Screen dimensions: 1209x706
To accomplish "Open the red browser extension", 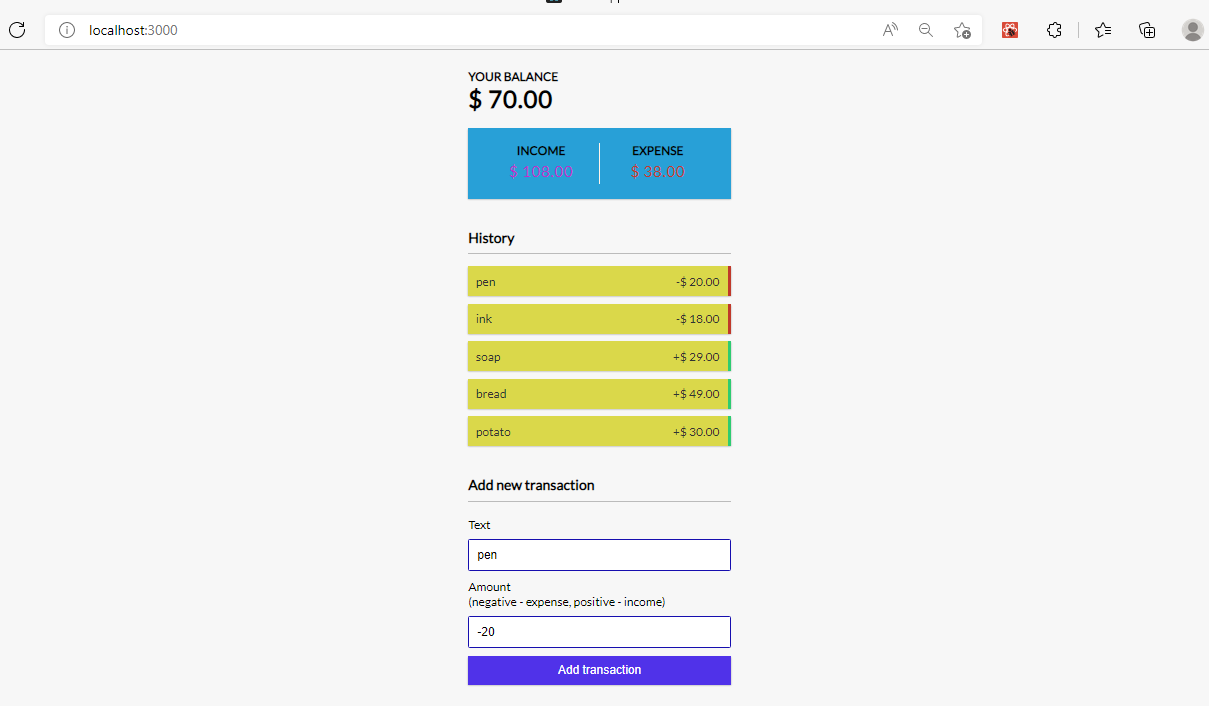I will pyautogui.click(x=1009, y=30).
